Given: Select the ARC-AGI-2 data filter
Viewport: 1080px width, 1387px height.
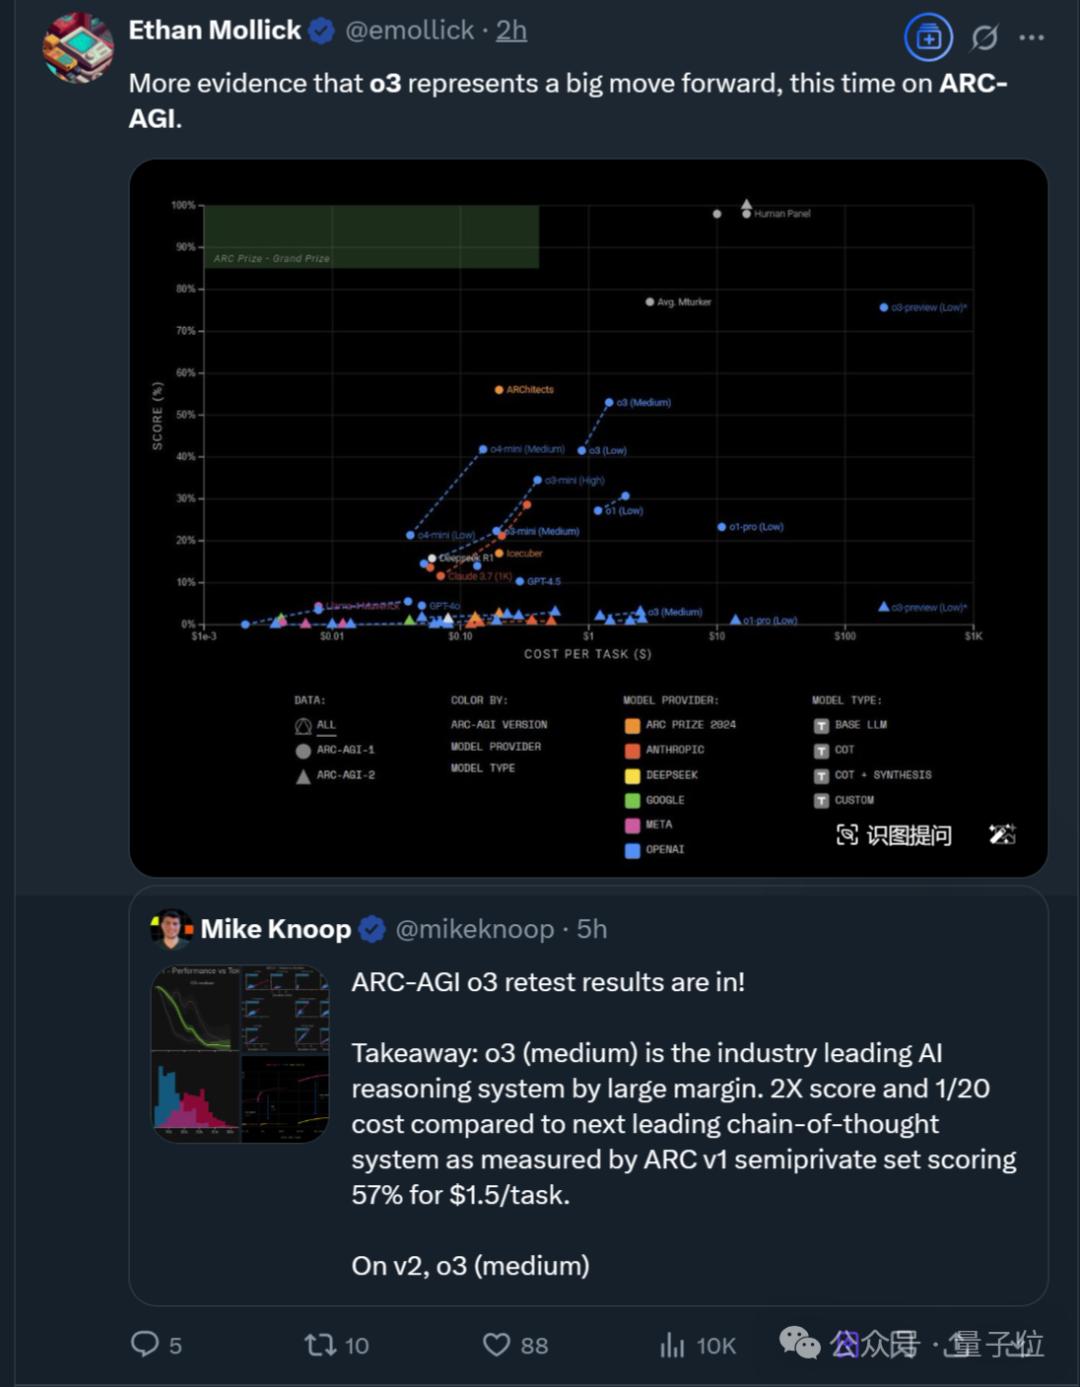Looking at the screenshot, I should click(335, 775).
